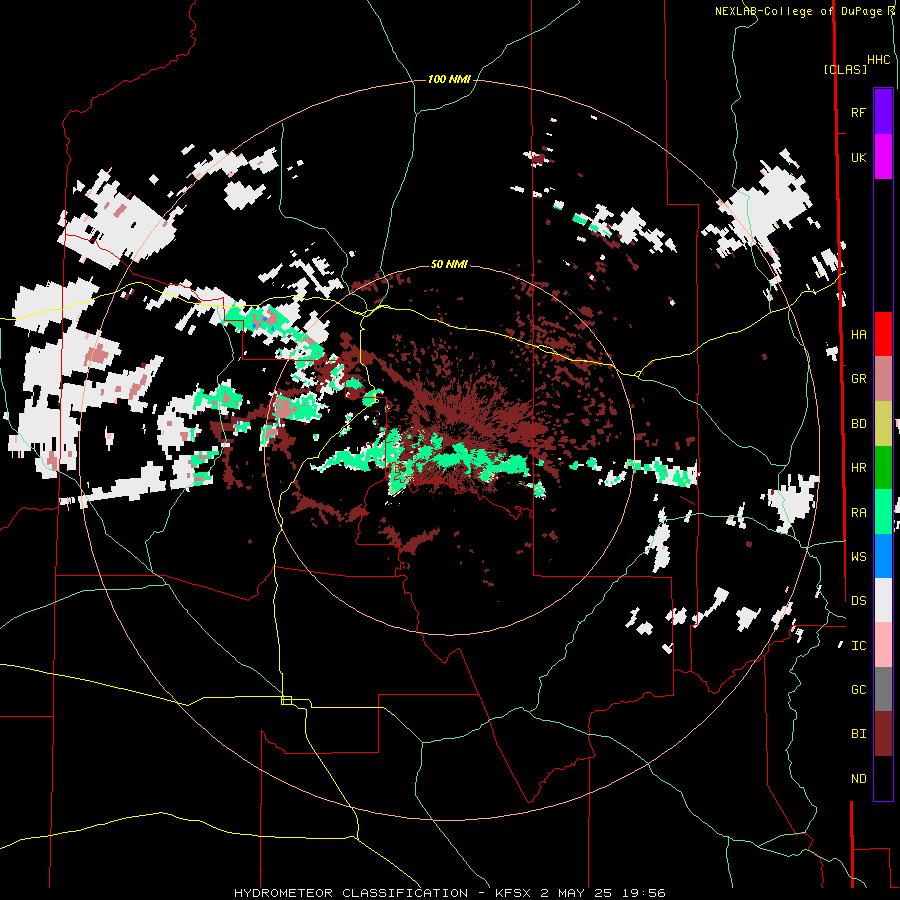Click the UK legend label
Viewport: 900px width, 900px height.
tap(858, 158)
